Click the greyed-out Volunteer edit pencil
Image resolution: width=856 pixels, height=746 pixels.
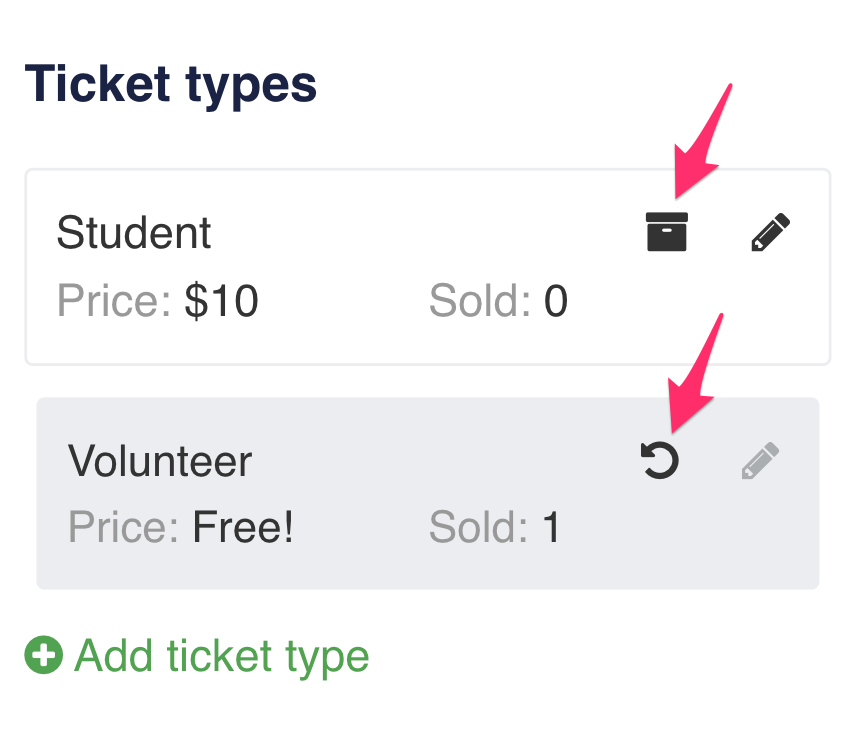point(760,461)
